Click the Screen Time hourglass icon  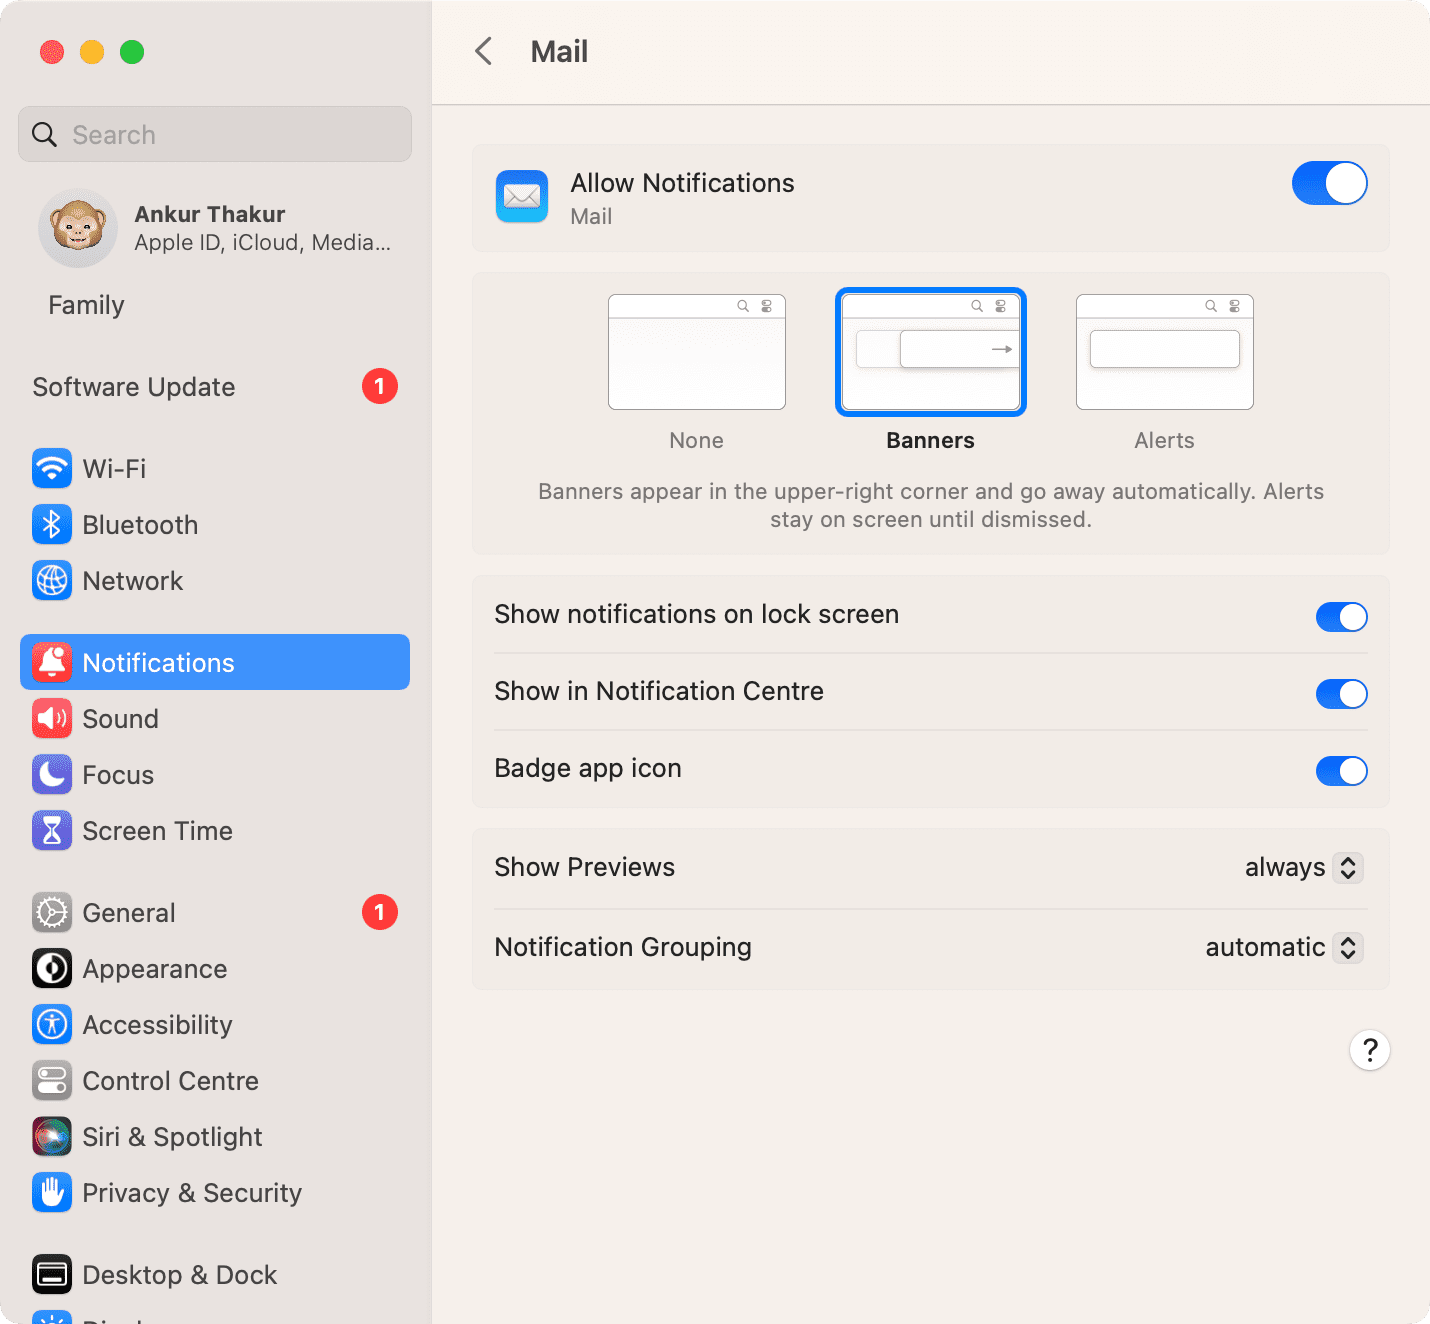52,830
